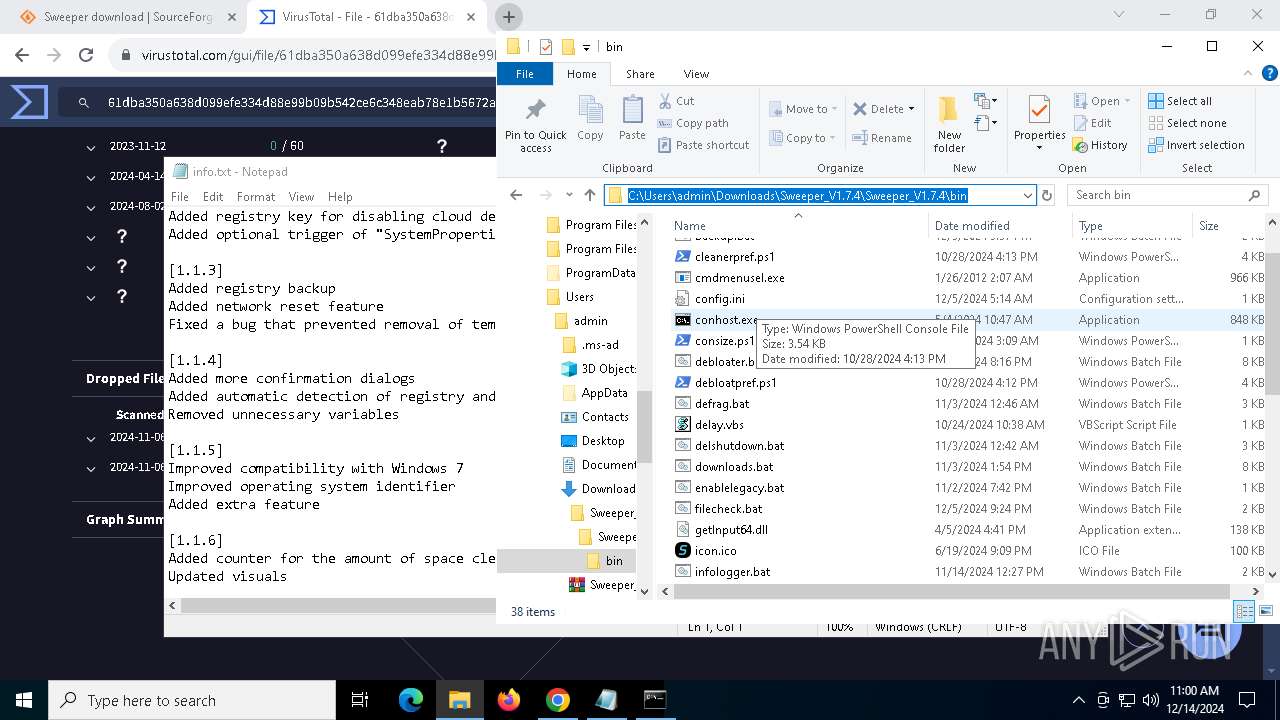
Task: Switch to Share ribbon tab
Action: coord(640,74)
